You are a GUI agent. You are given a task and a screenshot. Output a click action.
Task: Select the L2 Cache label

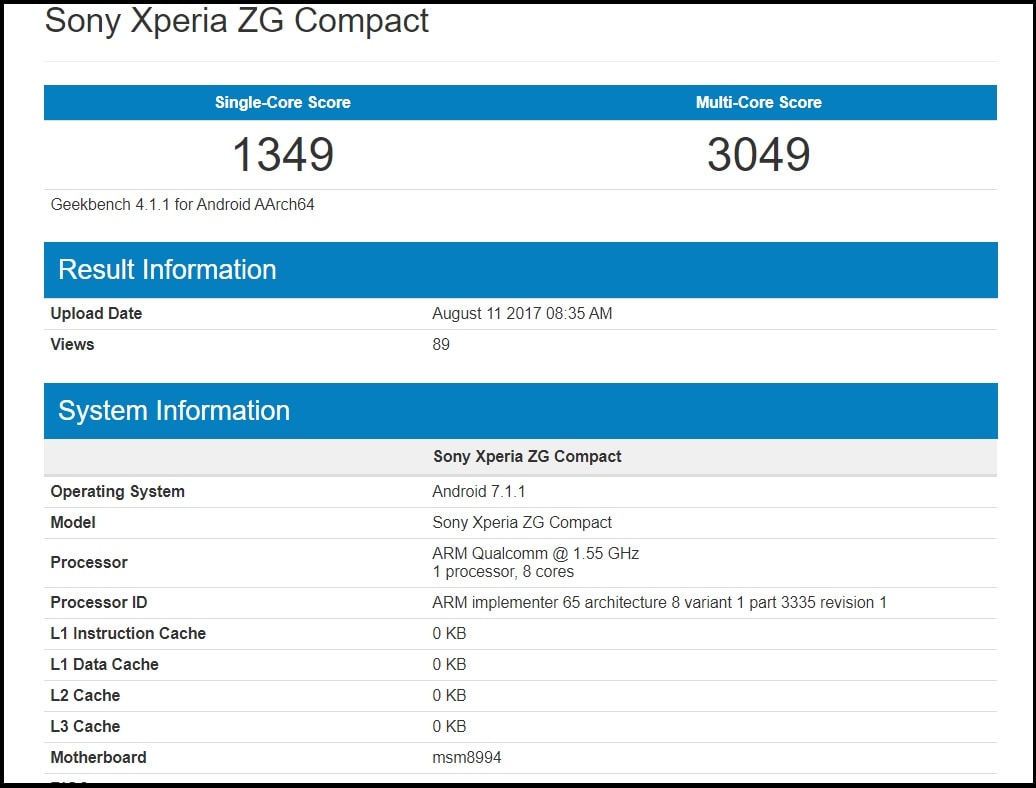[x=85, y=696]
